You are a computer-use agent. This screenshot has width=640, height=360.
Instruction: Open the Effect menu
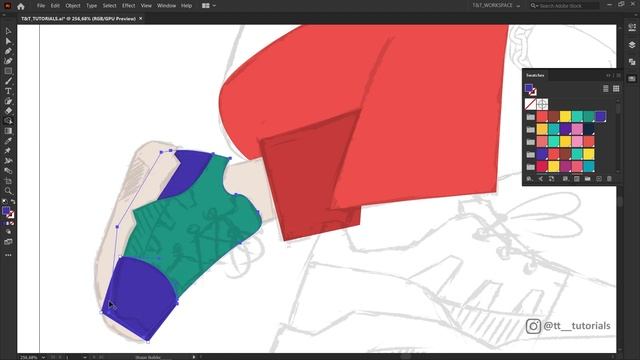(129, 6)
